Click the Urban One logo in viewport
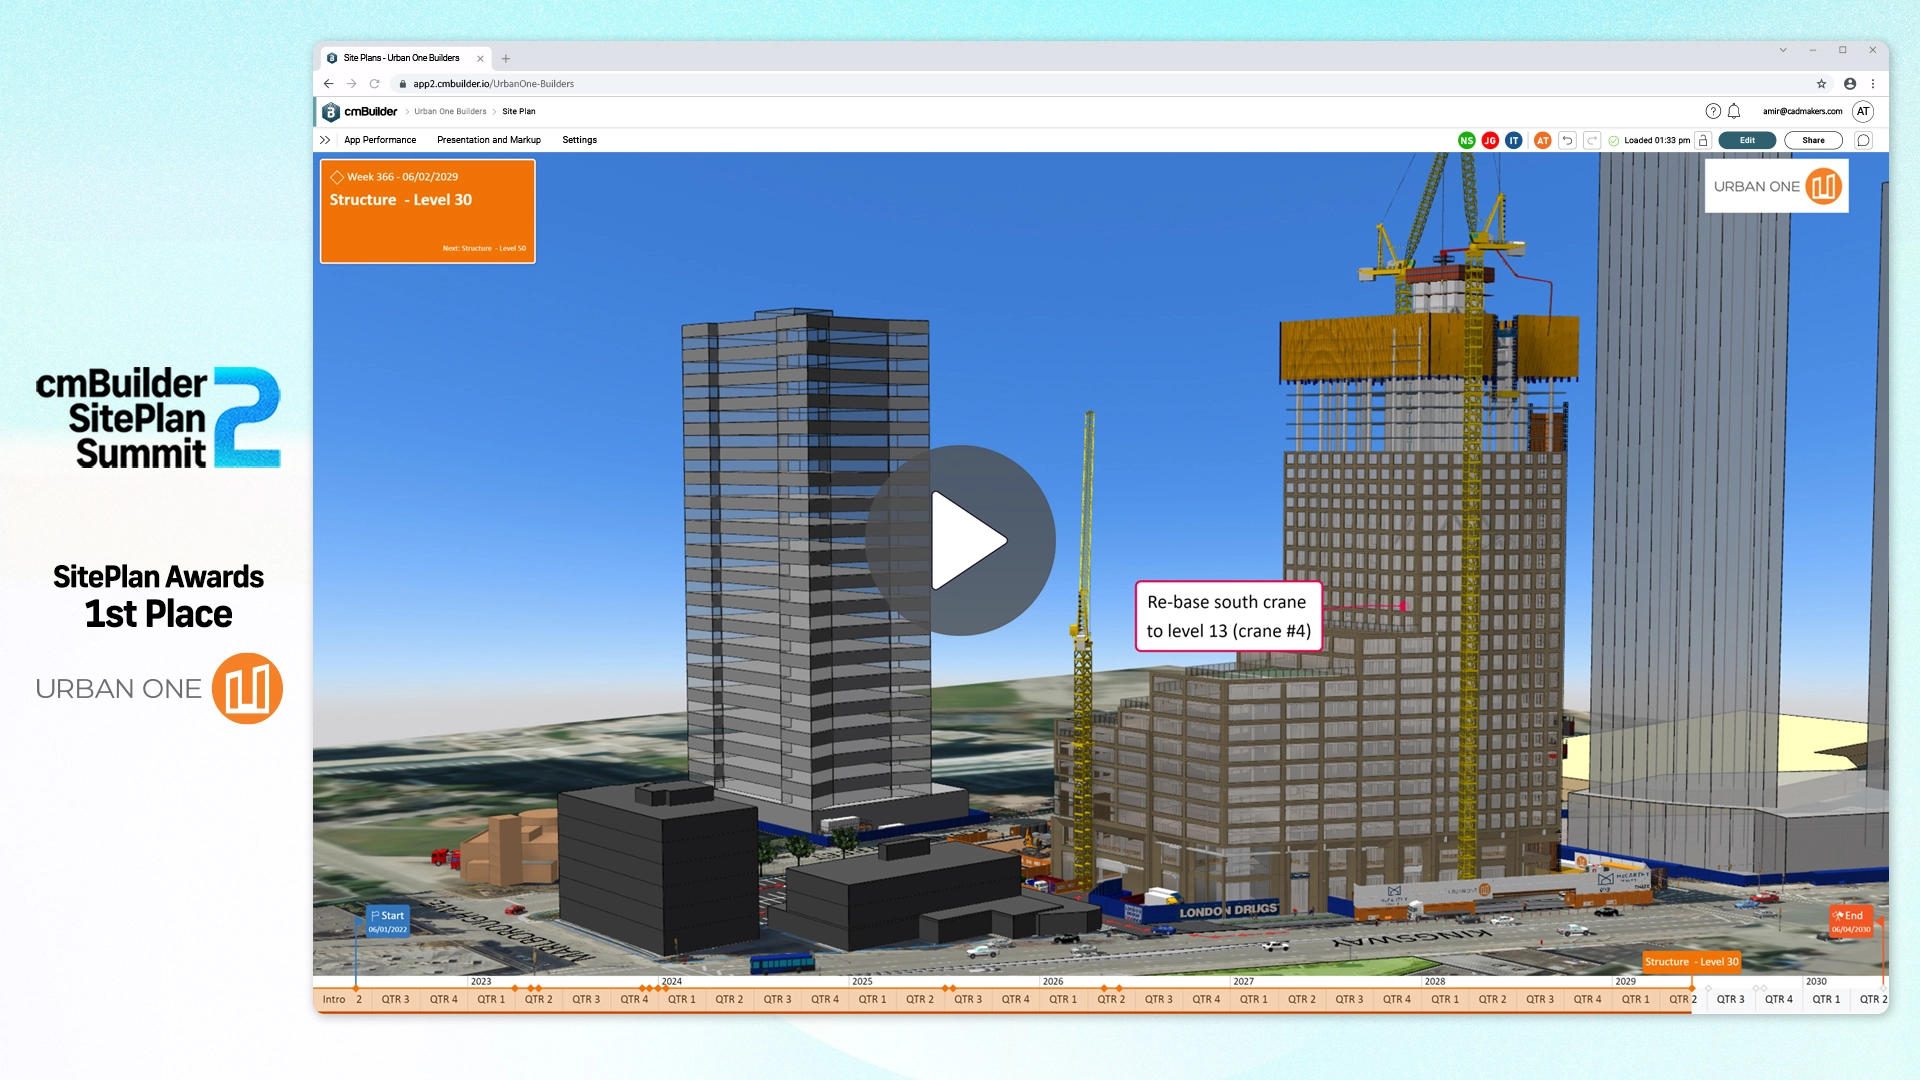The image size is (1920, 1080). [1776, 186]
